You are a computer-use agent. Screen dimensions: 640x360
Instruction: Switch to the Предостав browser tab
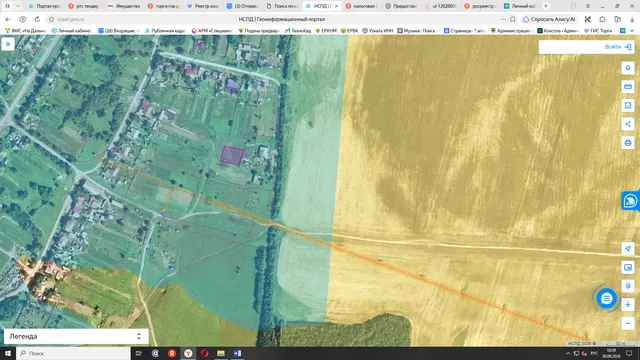[401, 6]
